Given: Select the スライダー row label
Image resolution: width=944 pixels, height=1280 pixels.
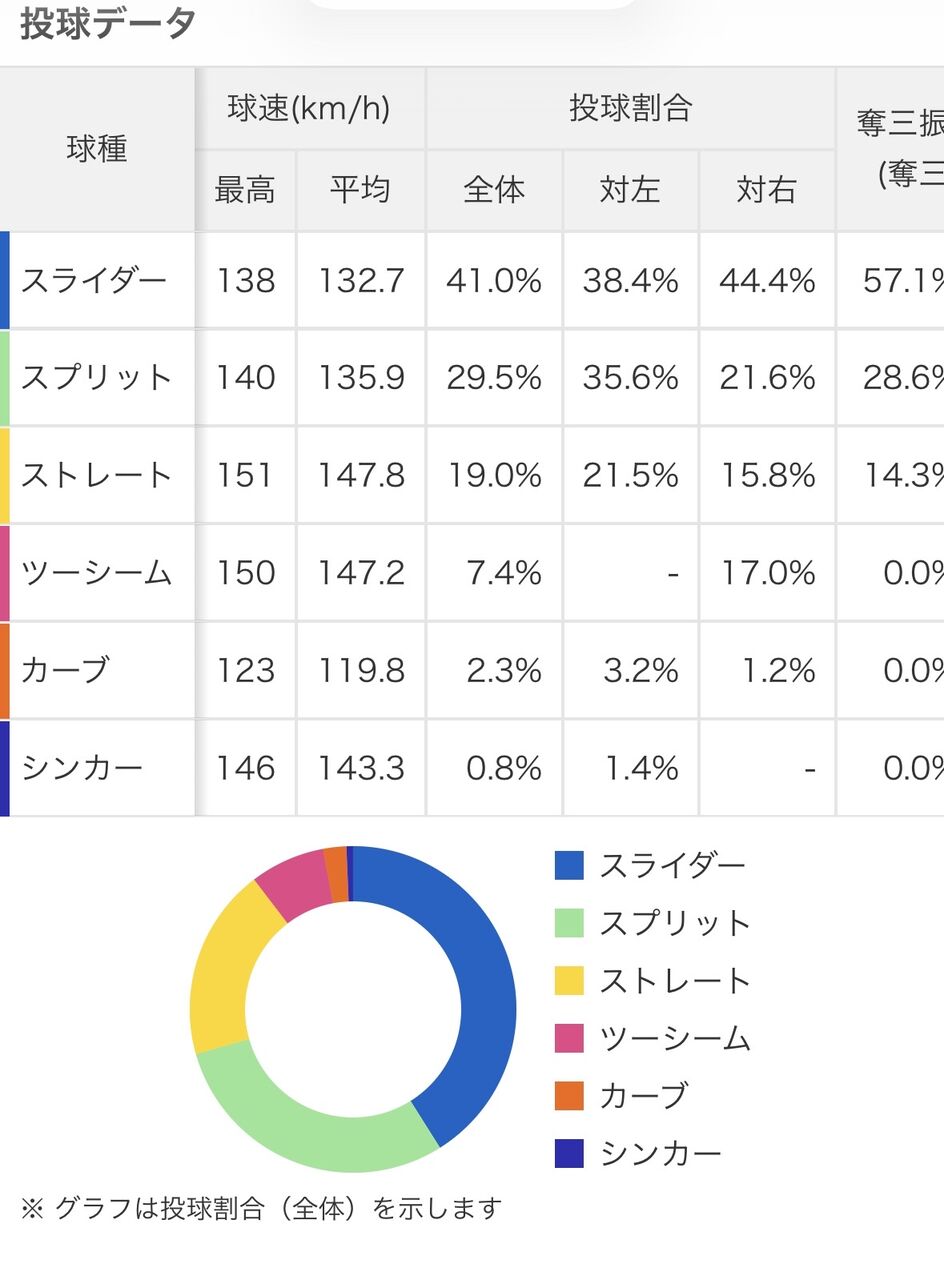Looking at the screenshot, I should pyautogui.click(x=94, y=281).
